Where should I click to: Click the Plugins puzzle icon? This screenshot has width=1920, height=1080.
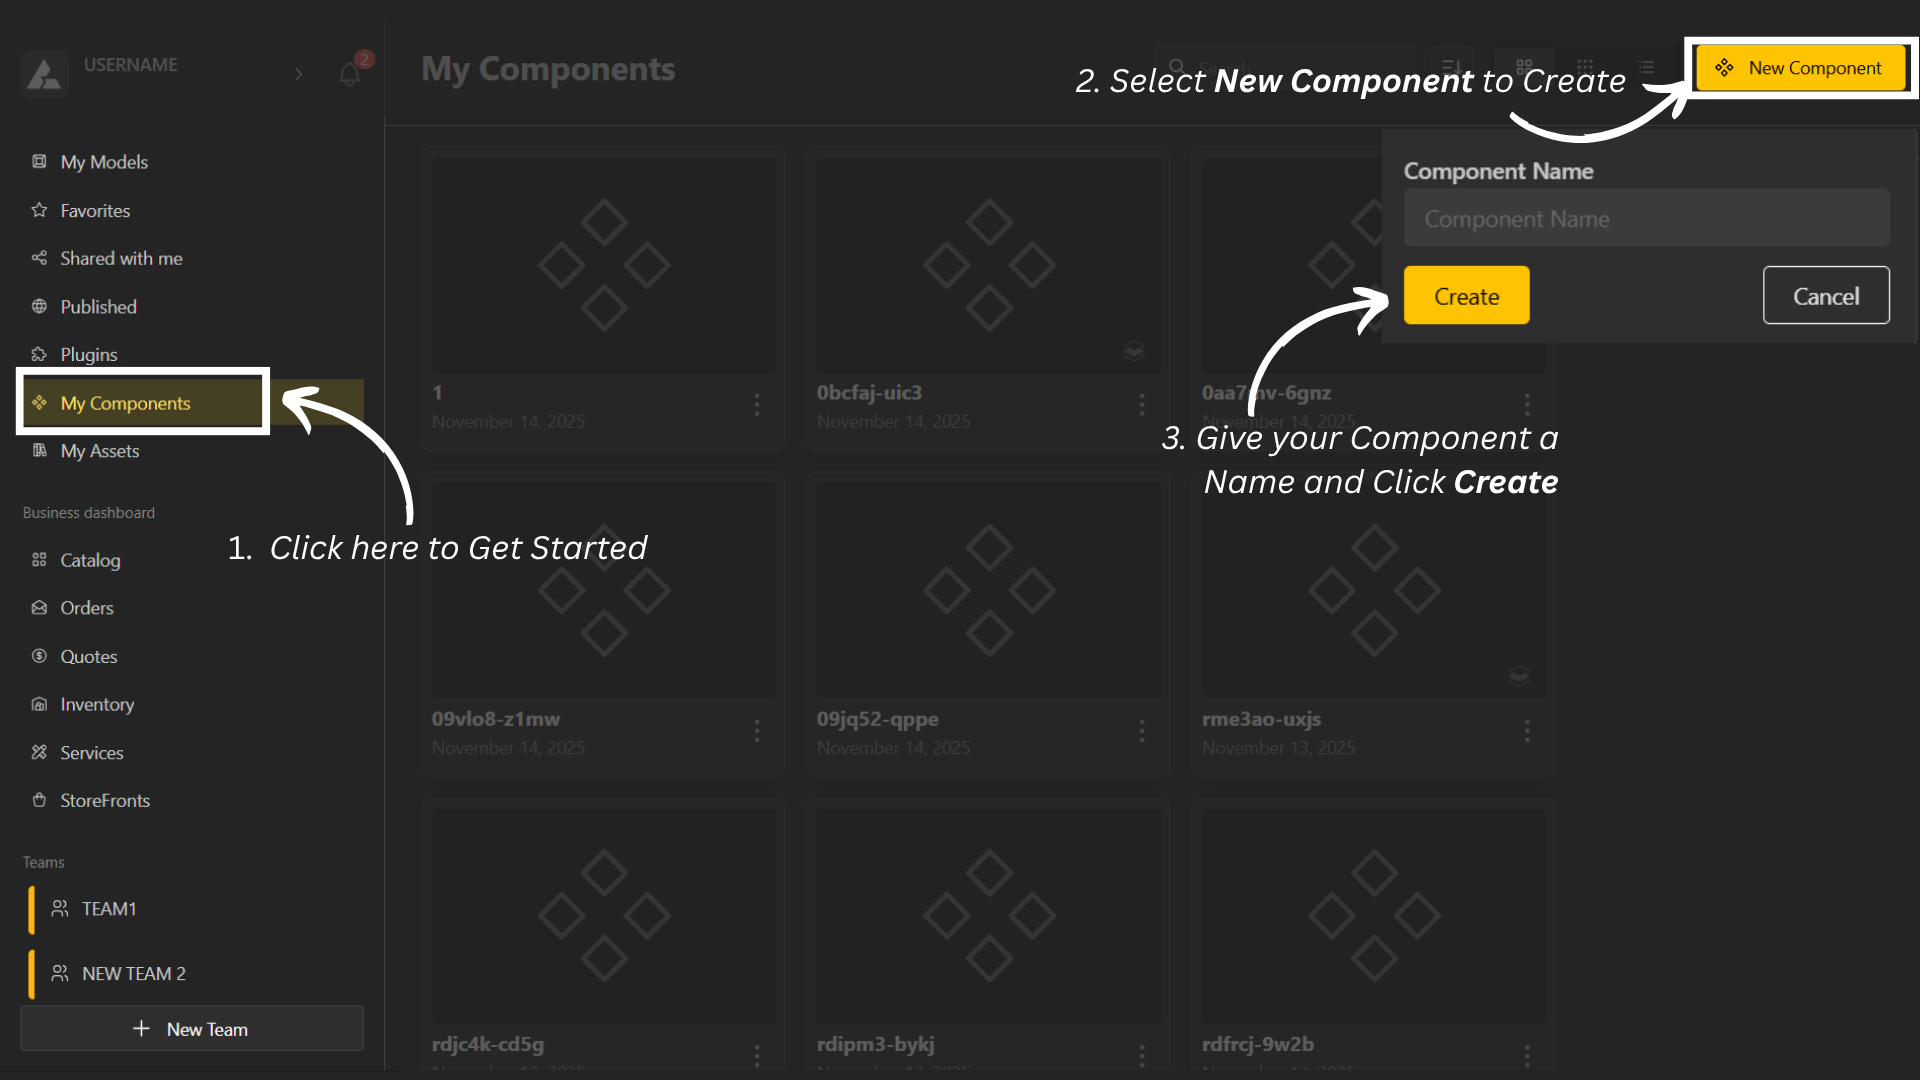tap(39, 354)
